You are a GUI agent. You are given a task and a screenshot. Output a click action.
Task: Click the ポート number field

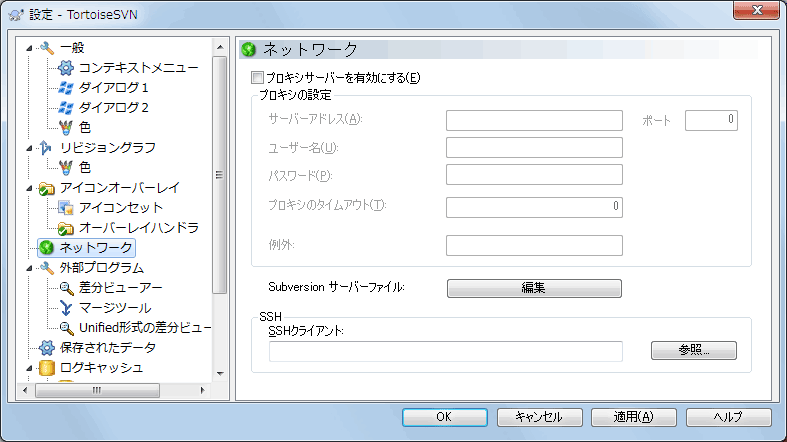pyautogui.click(x=711, y=120)
